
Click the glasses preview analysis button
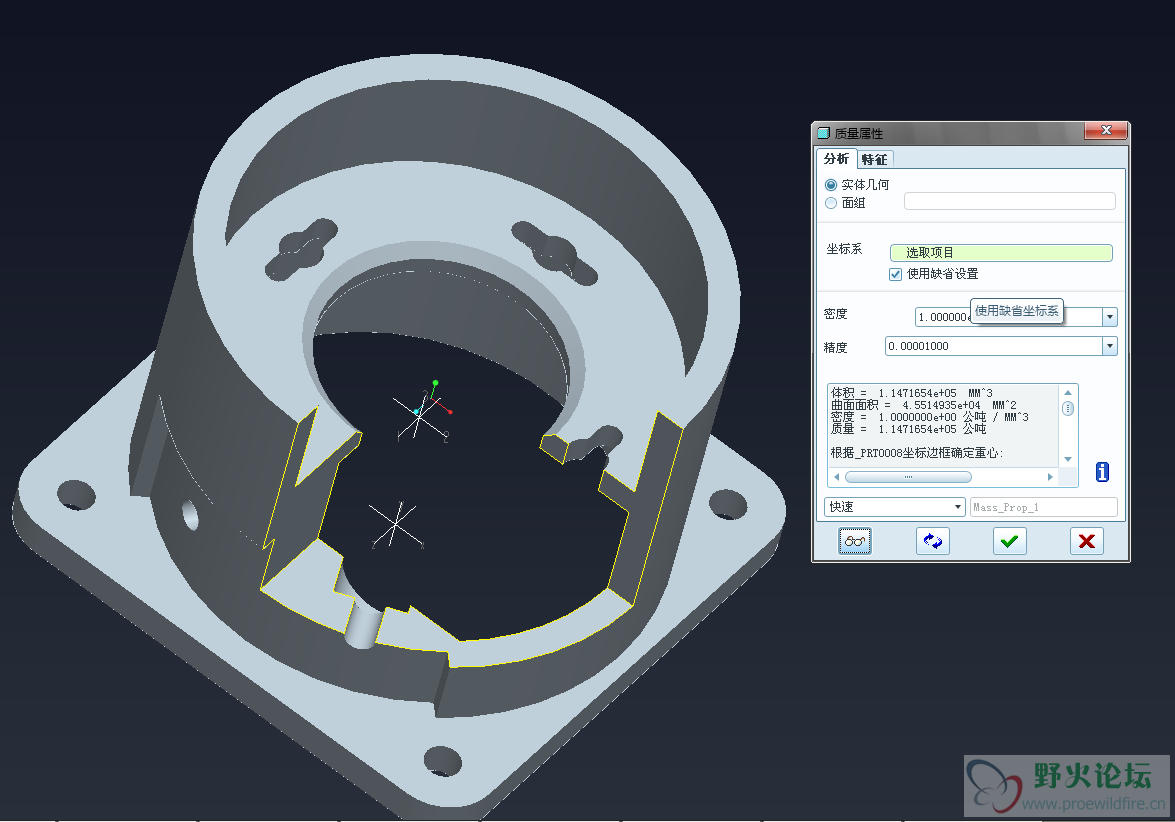click(x=854, y=541)
